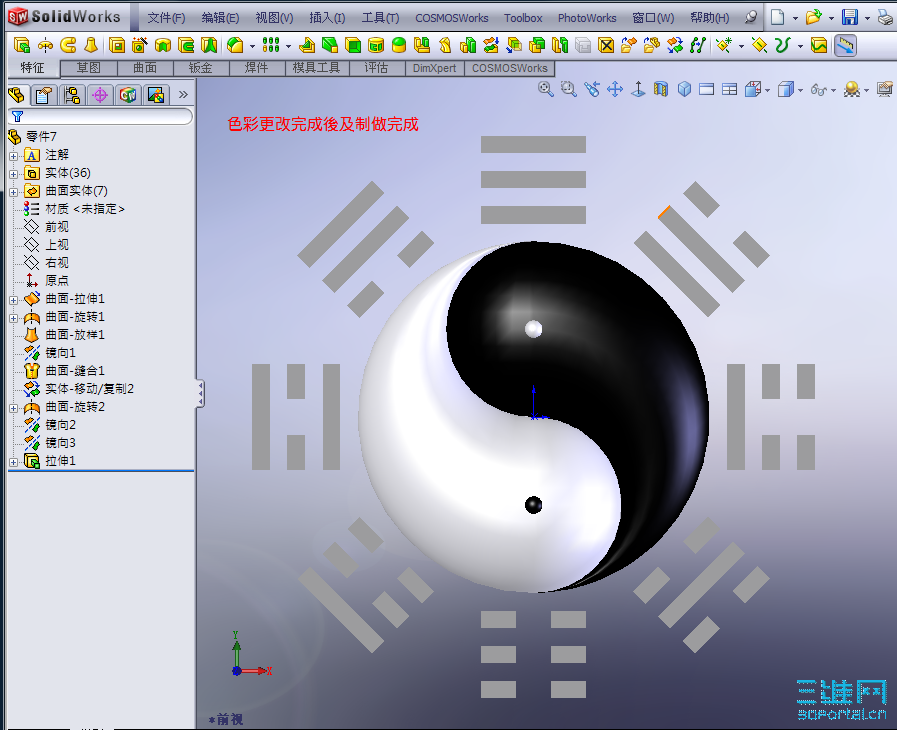Click the Open folder icon
This screenshot has width=897, height=730.
click(813, 17)
